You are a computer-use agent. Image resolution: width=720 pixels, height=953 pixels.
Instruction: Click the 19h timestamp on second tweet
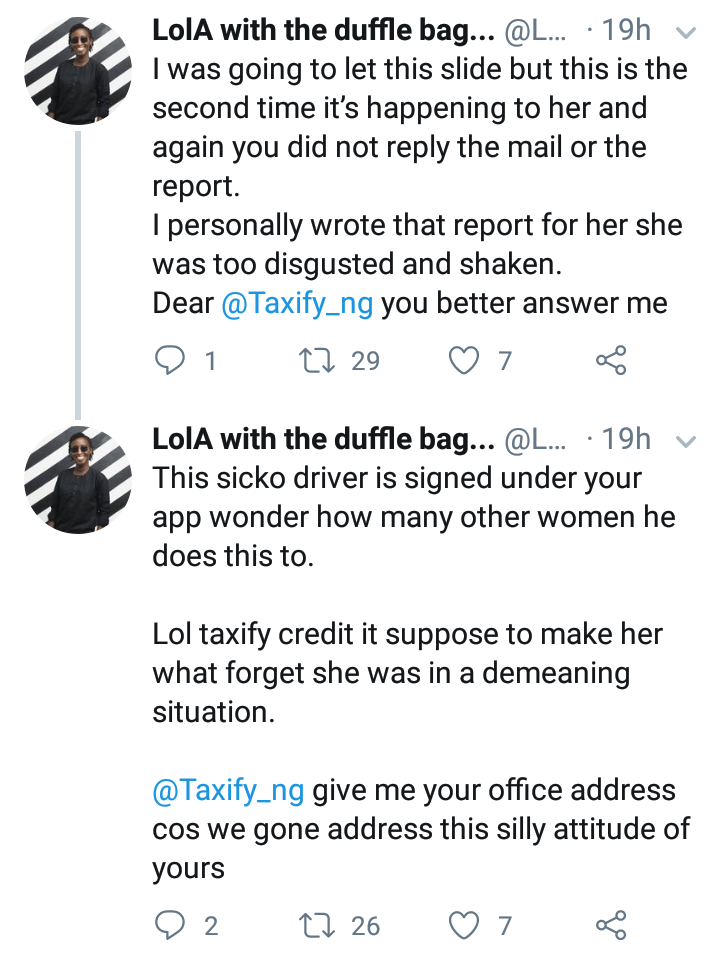(x=627, y=439)
